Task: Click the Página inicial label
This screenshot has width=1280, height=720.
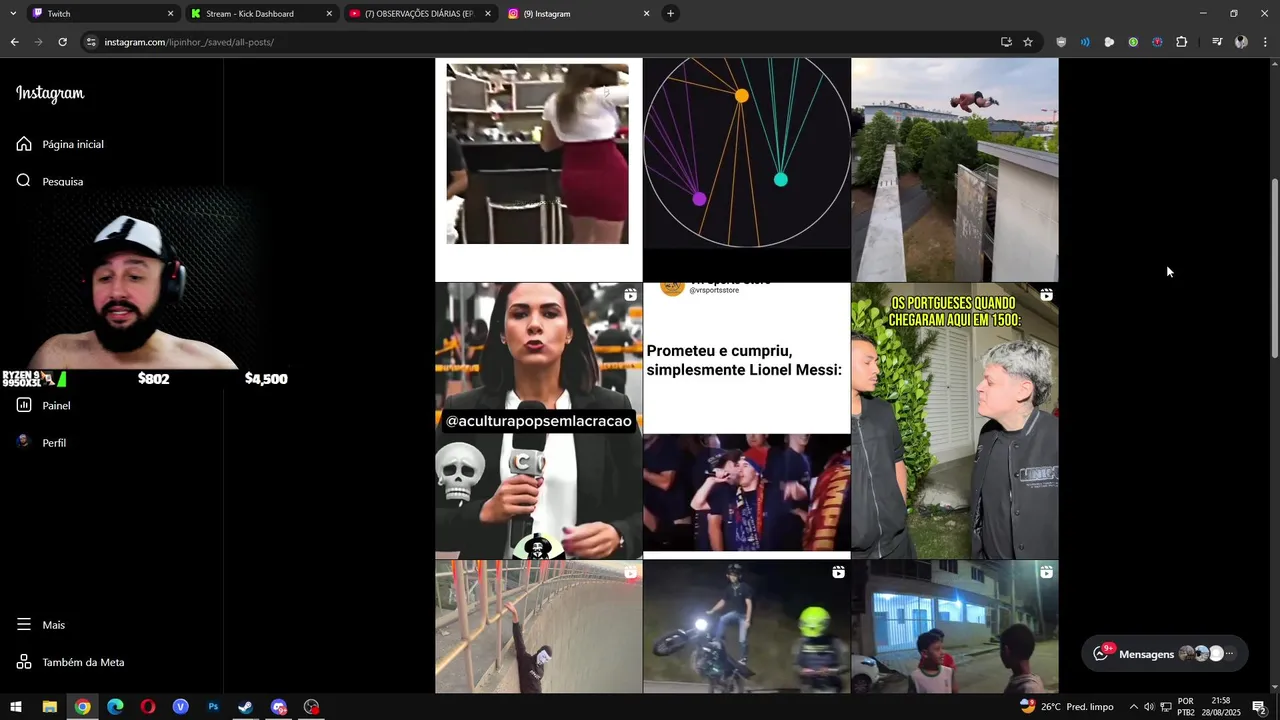Action: pos(73,144)
